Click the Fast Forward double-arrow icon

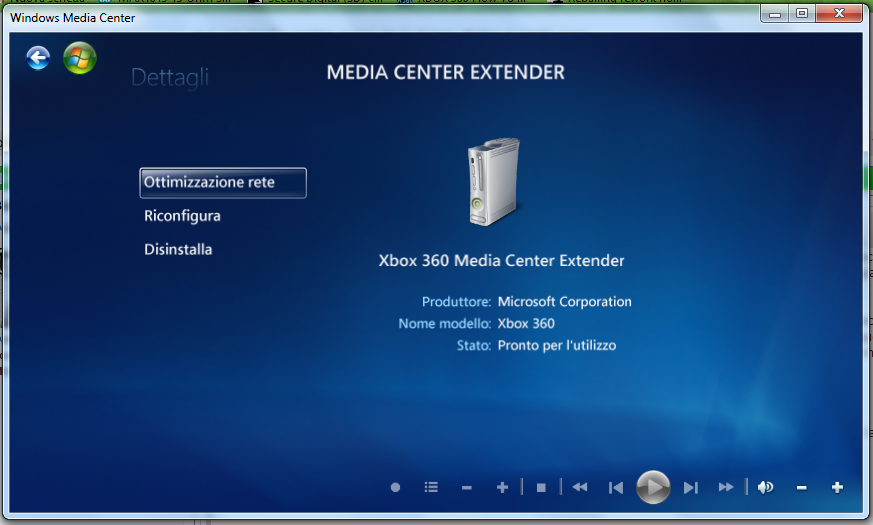coord(726,487)
